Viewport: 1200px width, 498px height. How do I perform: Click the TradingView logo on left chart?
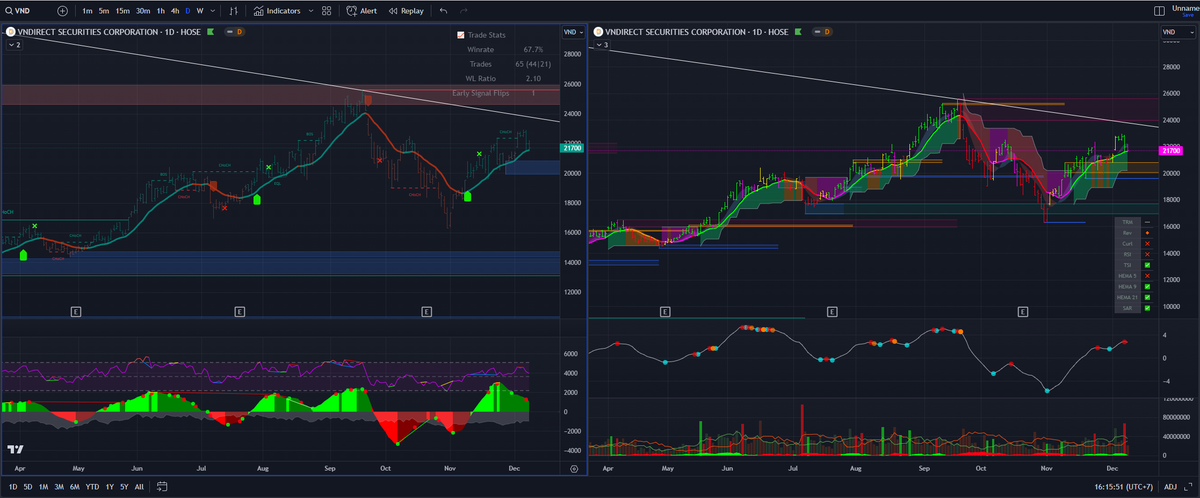pyautogui.click(x=16, y=450)
